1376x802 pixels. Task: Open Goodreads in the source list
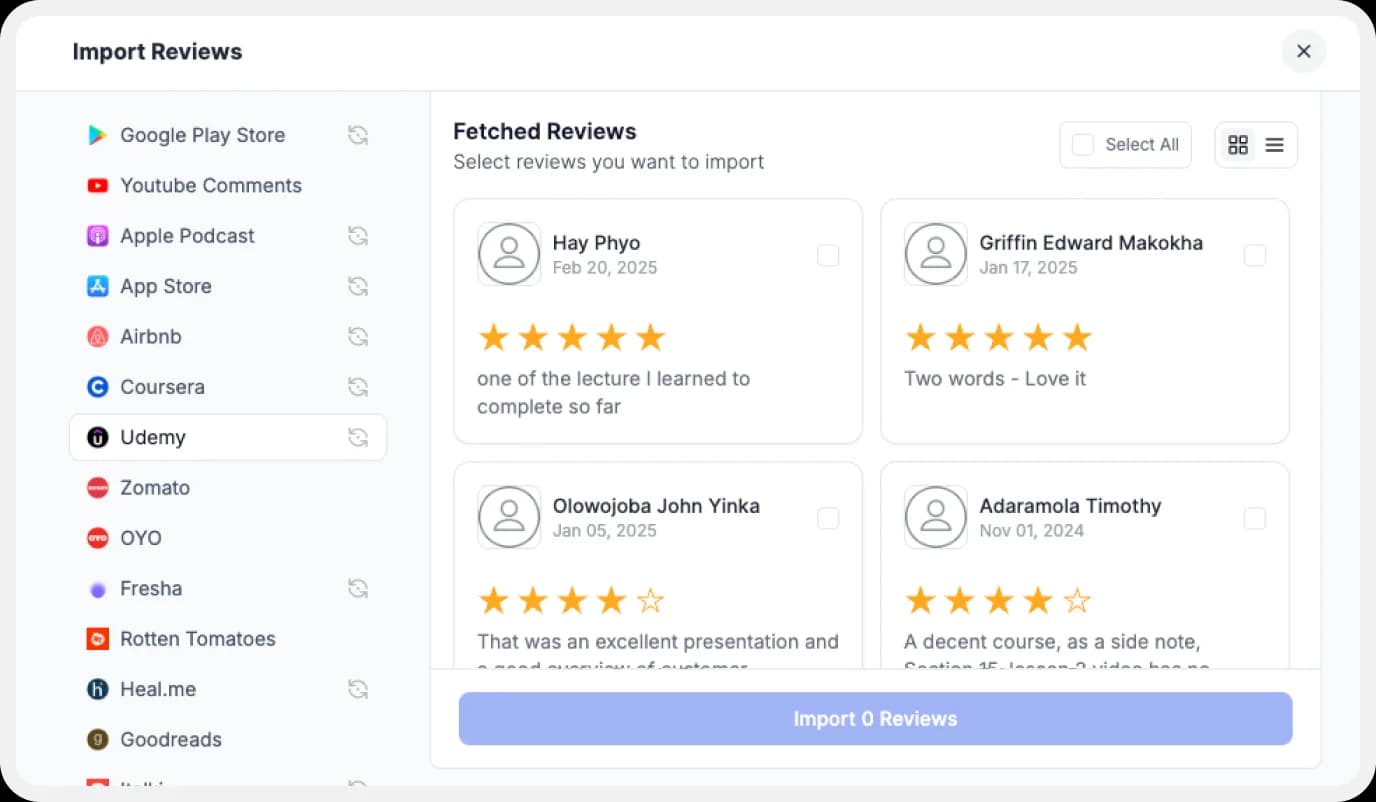point(171,740)
